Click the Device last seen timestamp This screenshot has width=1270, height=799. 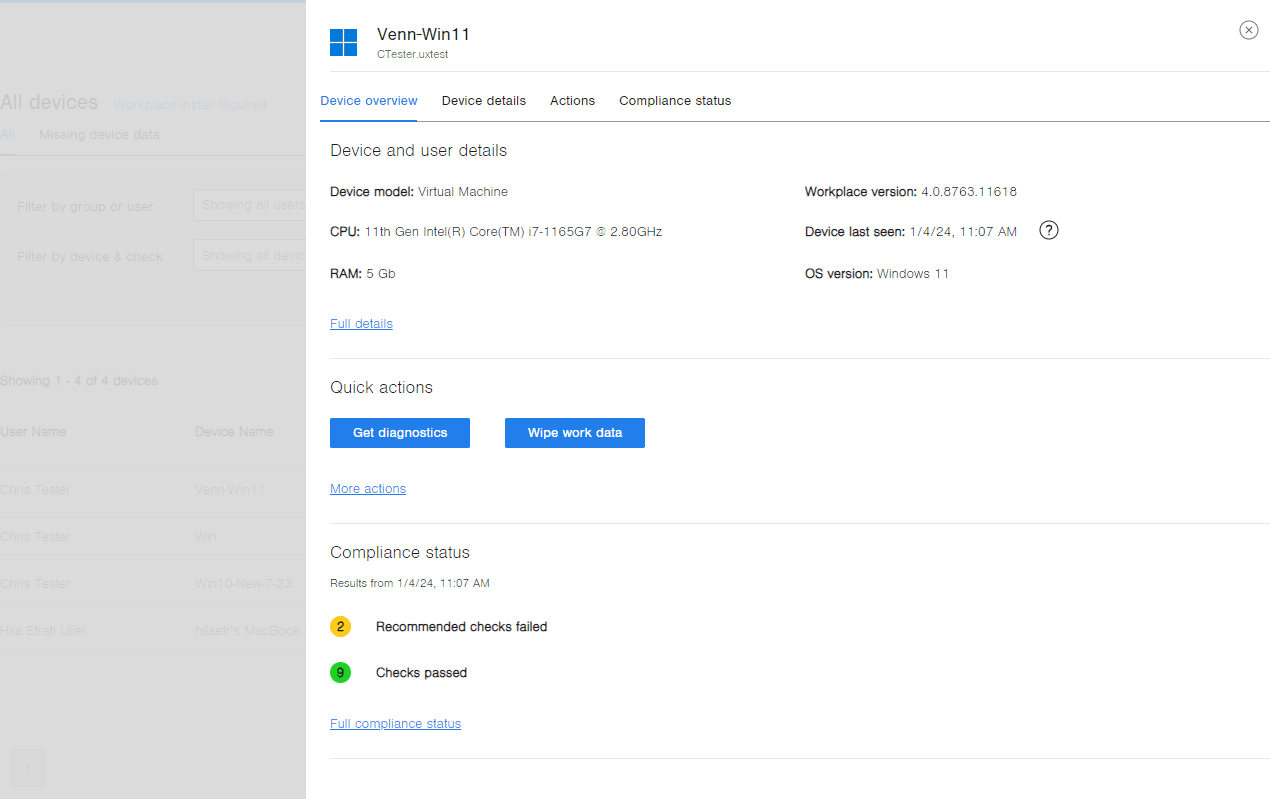click(963, 232)
